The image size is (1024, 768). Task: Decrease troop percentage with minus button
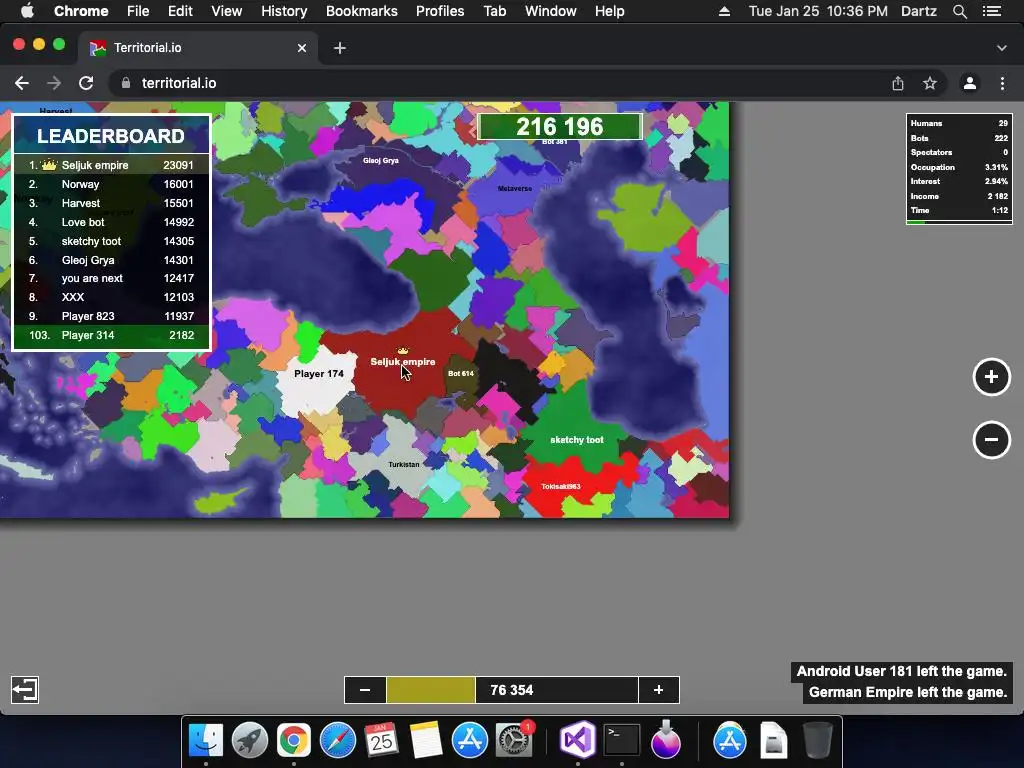[x=365, y=690]
